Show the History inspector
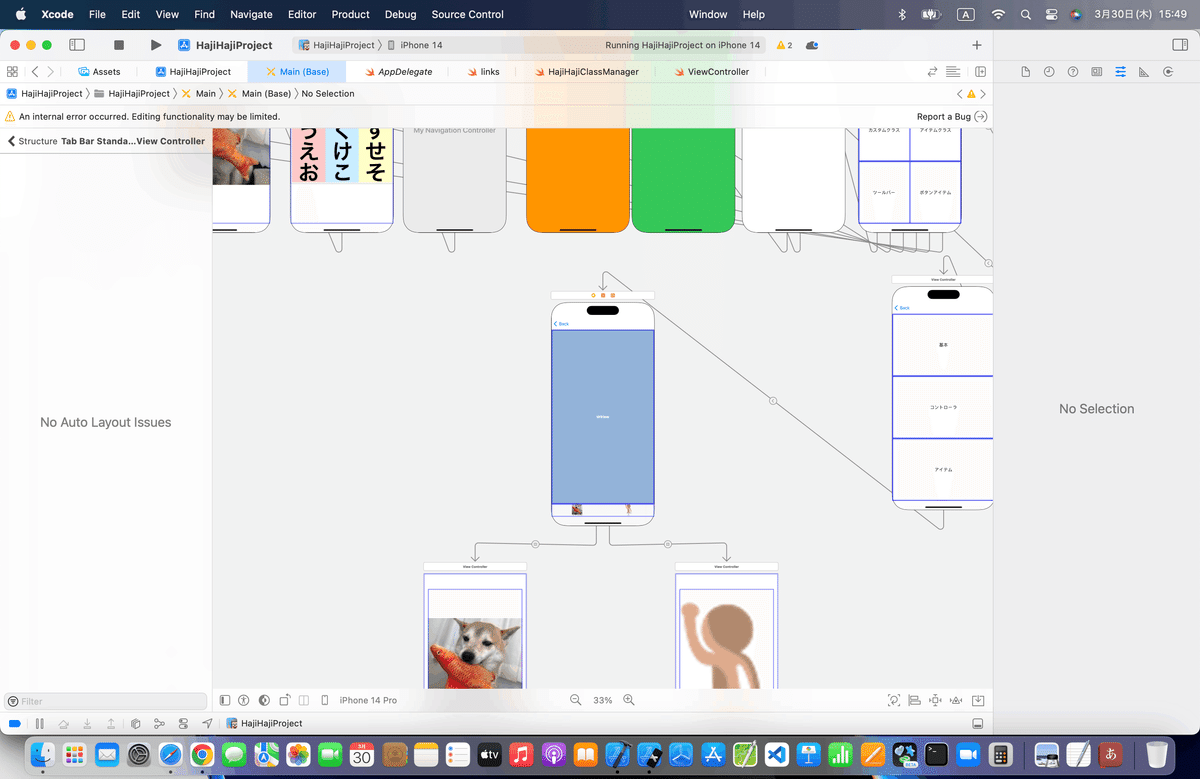 coord(1049,72)
